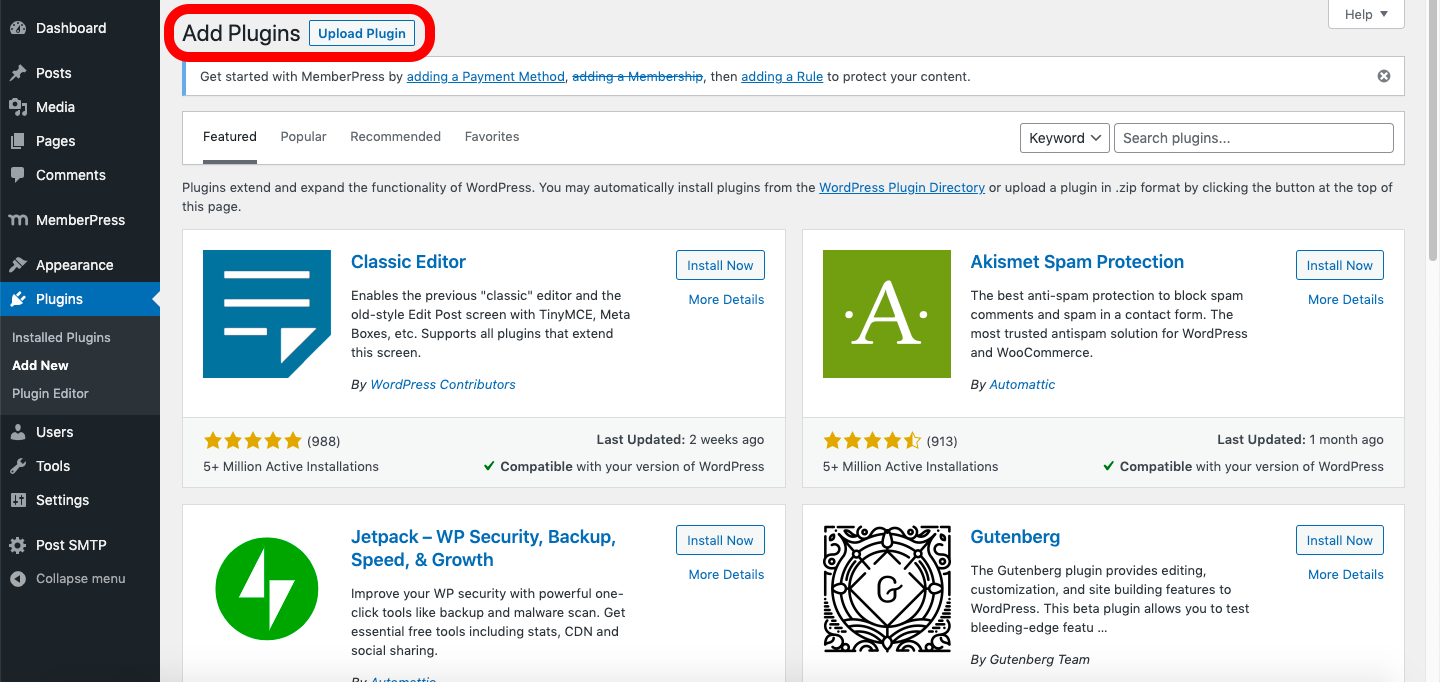Open the MemberPress menu label
Image resolution: width=1440 pixels, height=682 pixels.
click(x=81, y=220)
